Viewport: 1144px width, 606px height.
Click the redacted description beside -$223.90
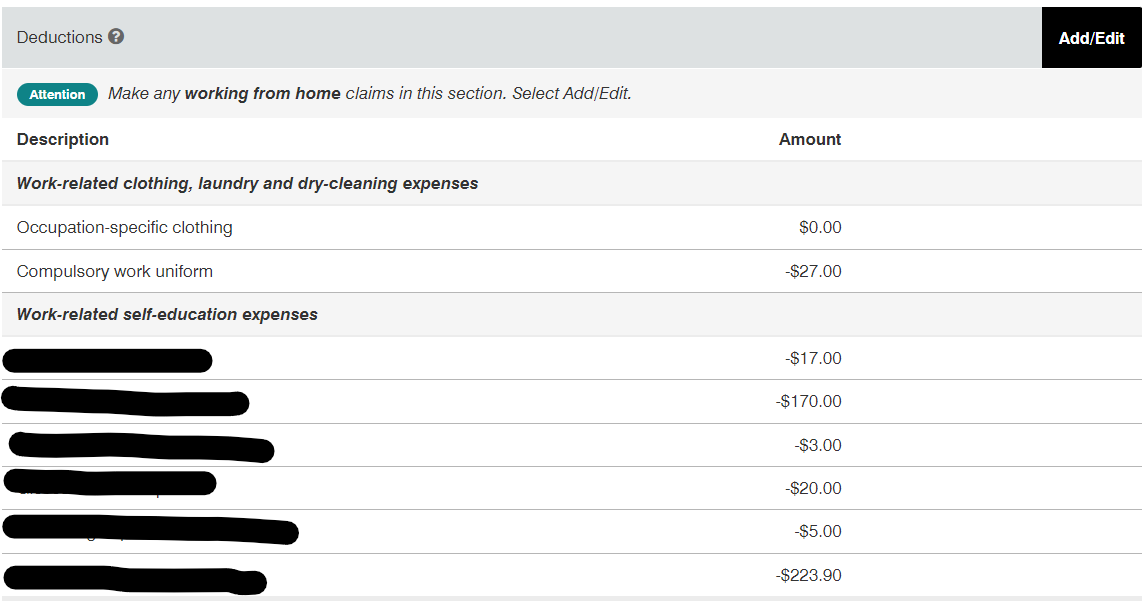[135, 578]
